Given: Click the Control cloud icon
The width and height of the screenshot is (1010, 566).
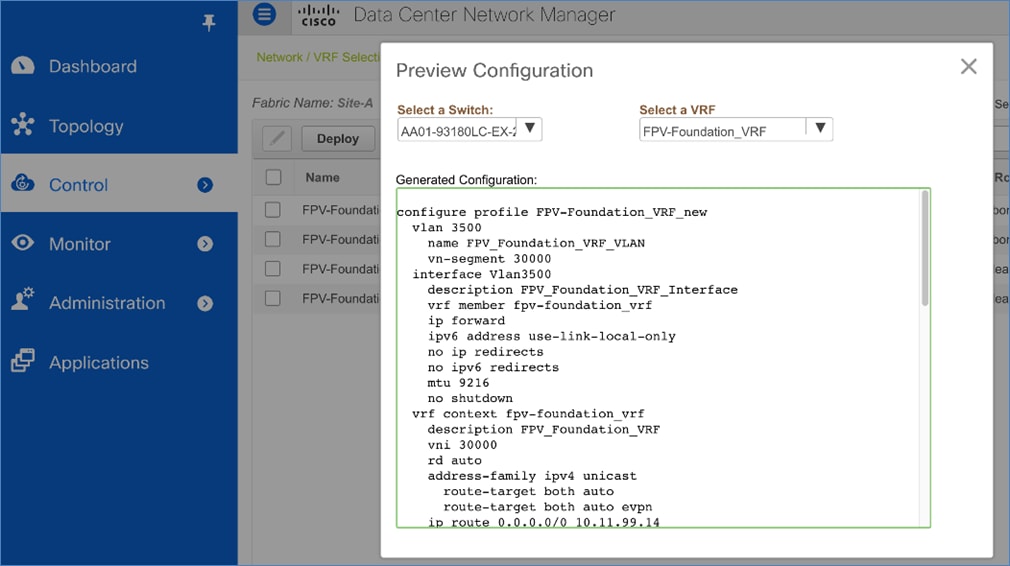Looking at the screenshot, I should coord(23,184).
